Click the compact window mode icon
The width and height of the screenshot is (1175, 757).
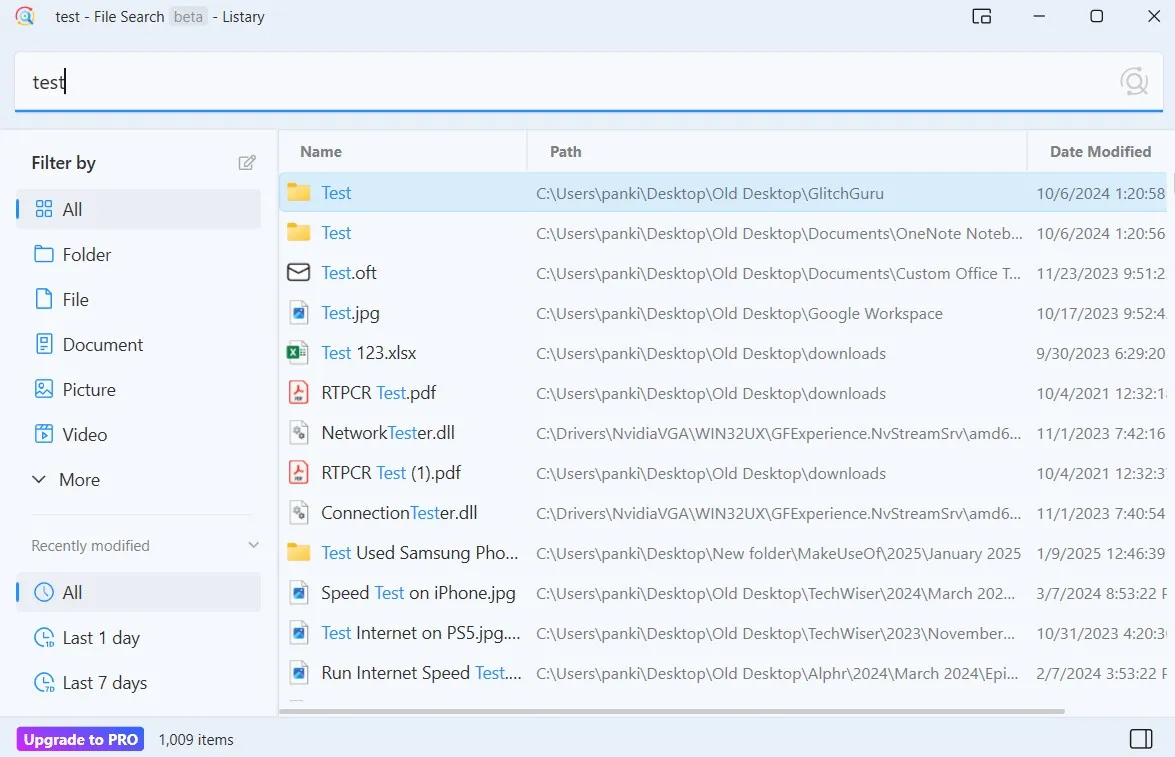coord(981,16)
